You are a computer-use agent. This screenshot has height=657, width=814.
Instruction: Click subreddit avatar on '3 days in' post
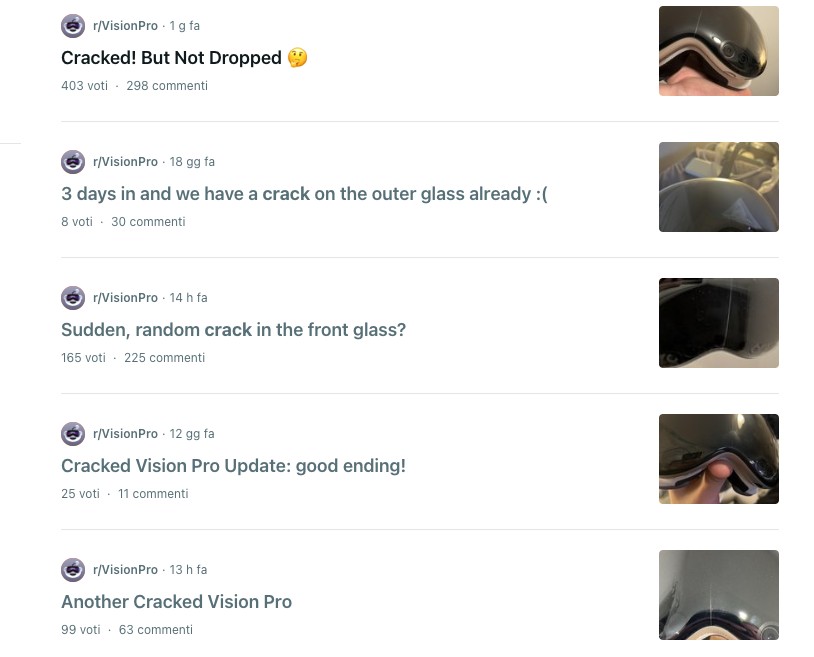(73, 162)
